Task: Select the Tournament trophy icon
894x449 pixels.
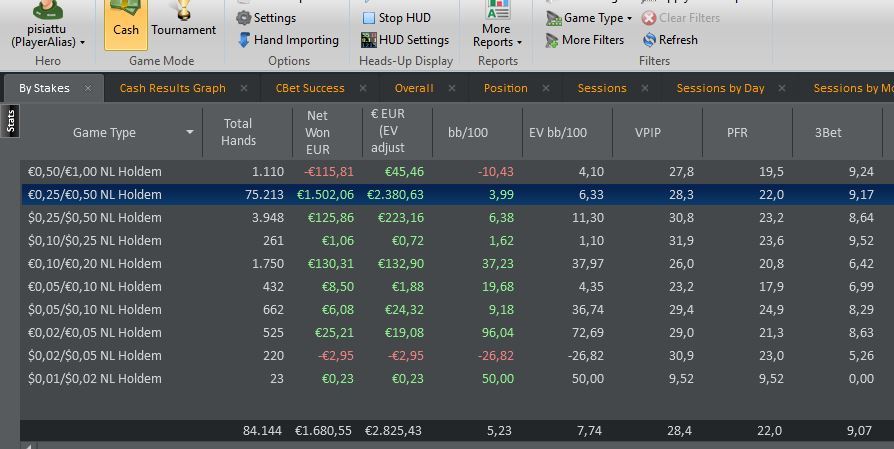Action: tap(183, 10)
